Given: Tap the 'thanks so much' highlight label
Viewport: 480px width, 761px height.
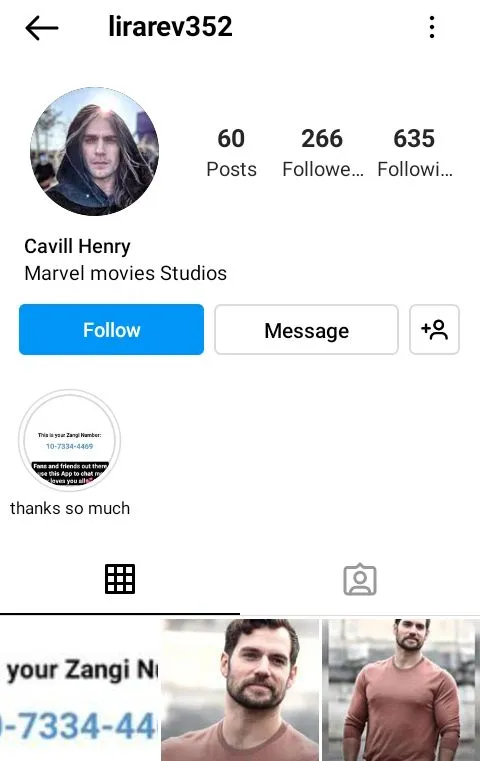Looking at the screenshot, I should tap(70, 508).
